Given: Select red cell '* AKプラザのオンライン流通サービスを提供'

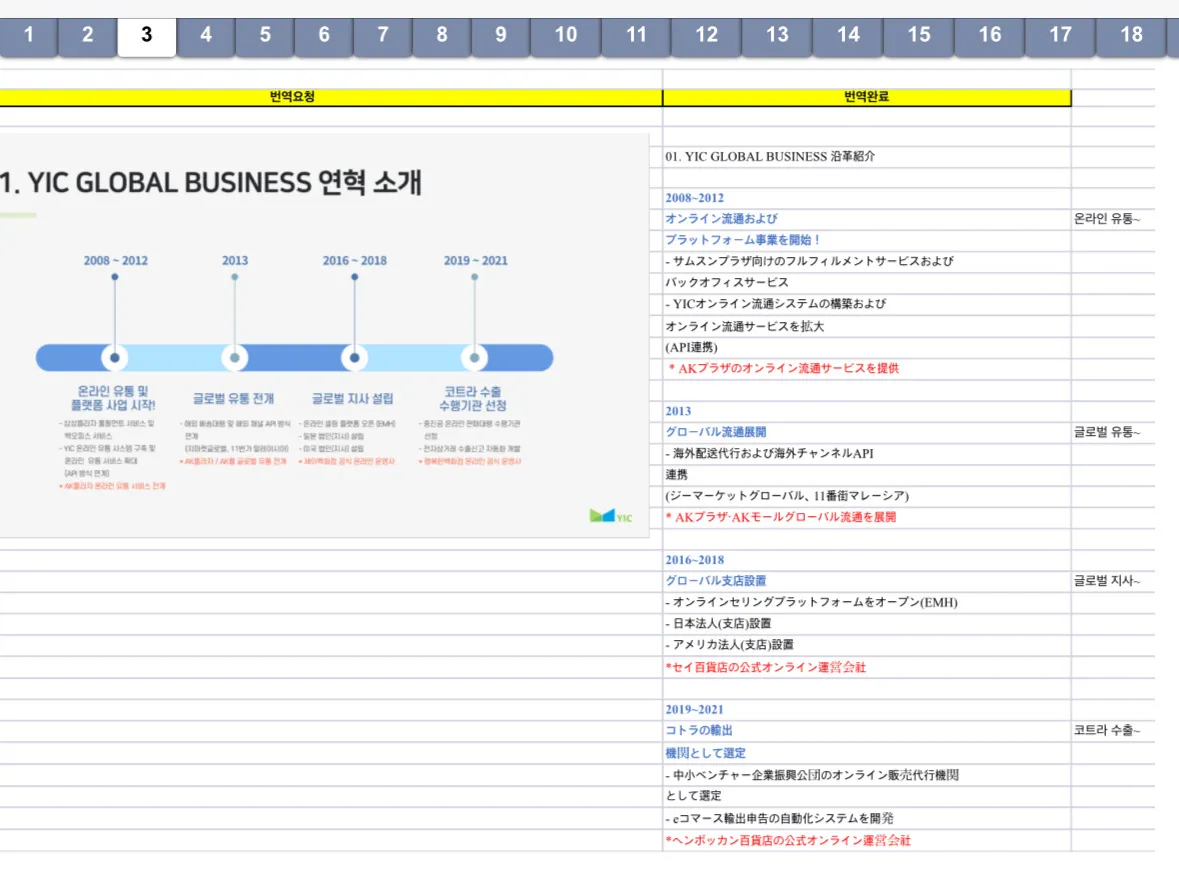Looking at the screenshot, I should [x=867, y=369].
